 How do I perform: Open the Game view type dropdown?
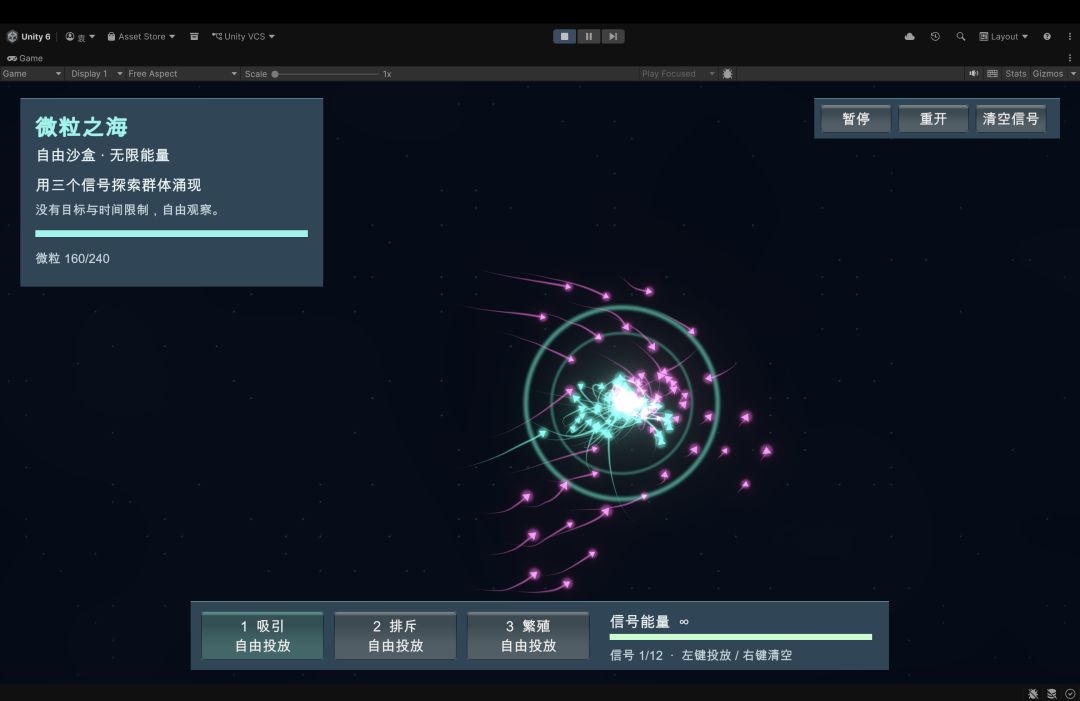[32, 74]
